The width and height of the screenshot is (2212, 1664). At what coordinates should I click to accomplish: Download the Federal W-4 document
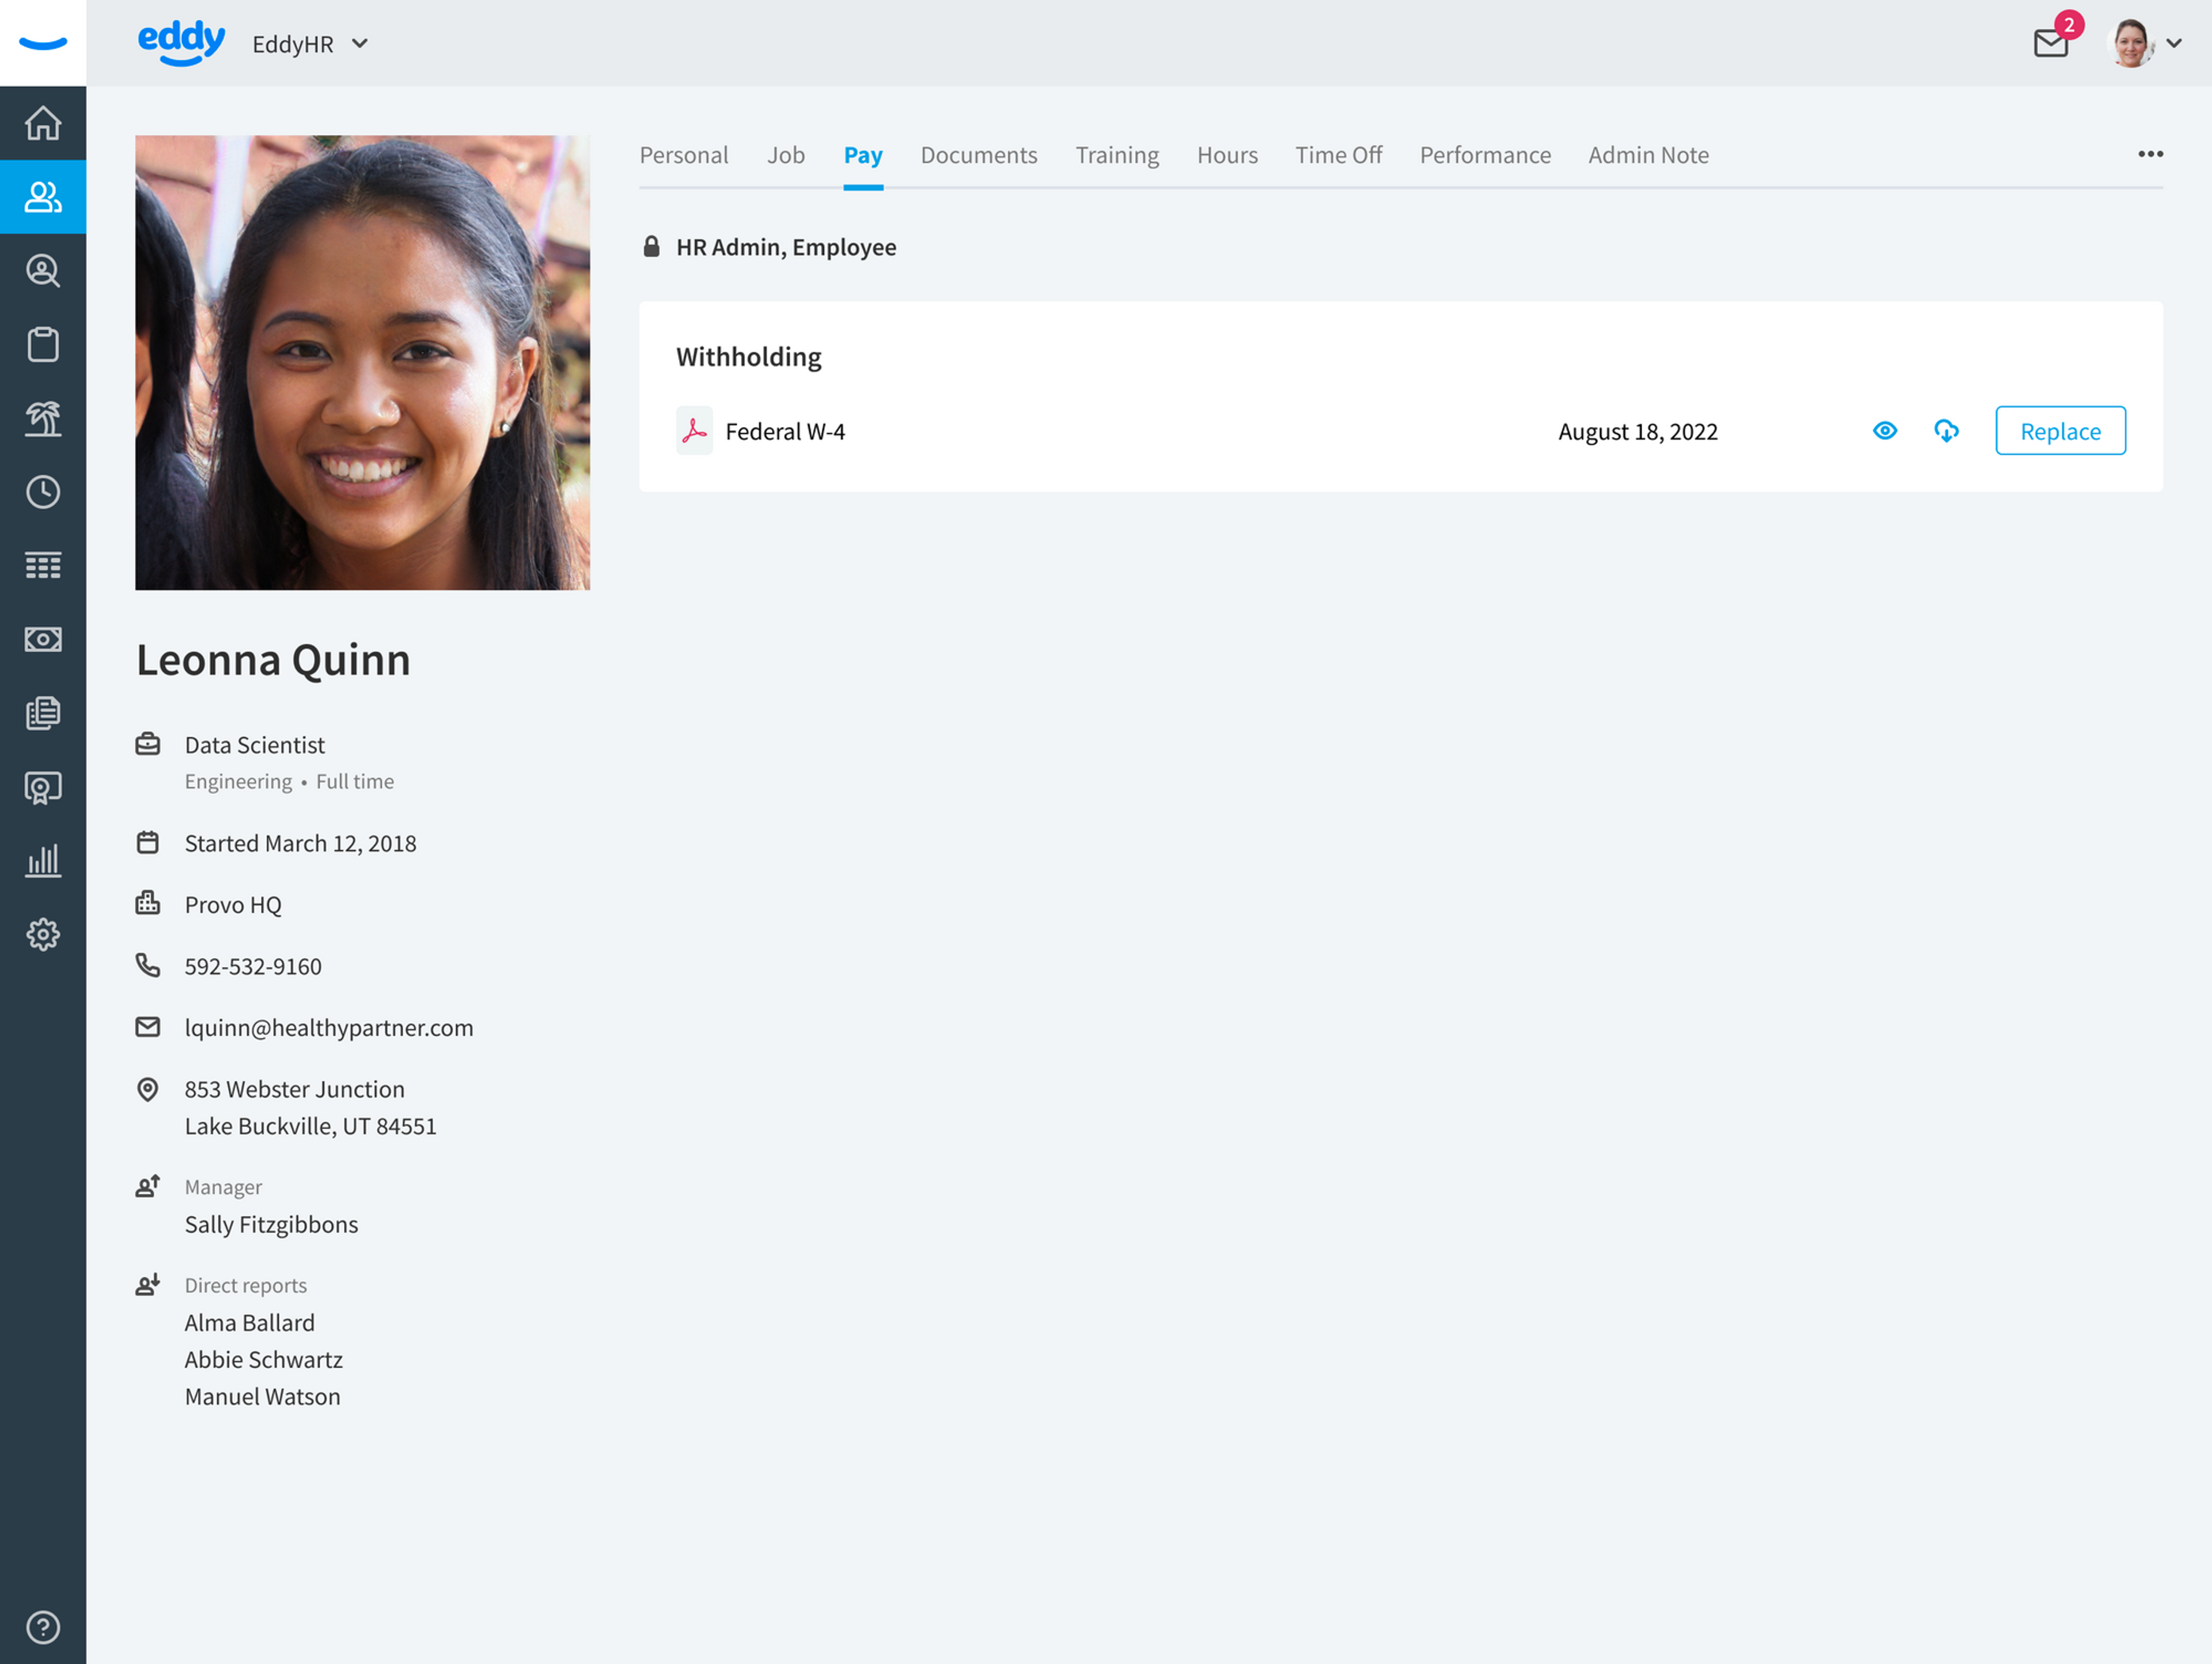1946,431
